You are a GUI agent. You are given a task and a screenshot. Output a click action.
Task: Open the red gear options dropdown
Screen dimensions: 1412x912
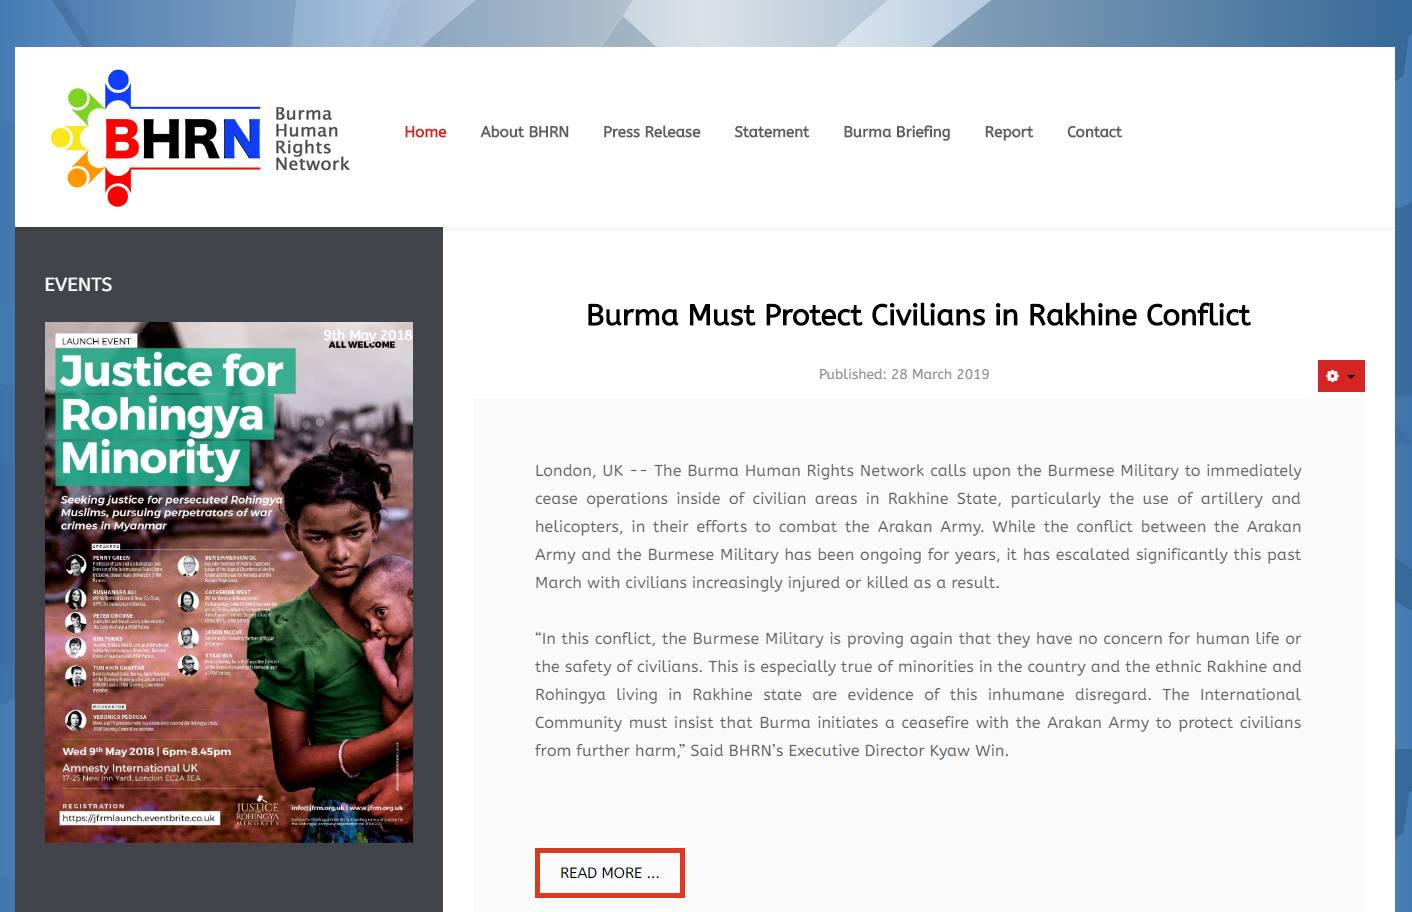pos(1341,376)
